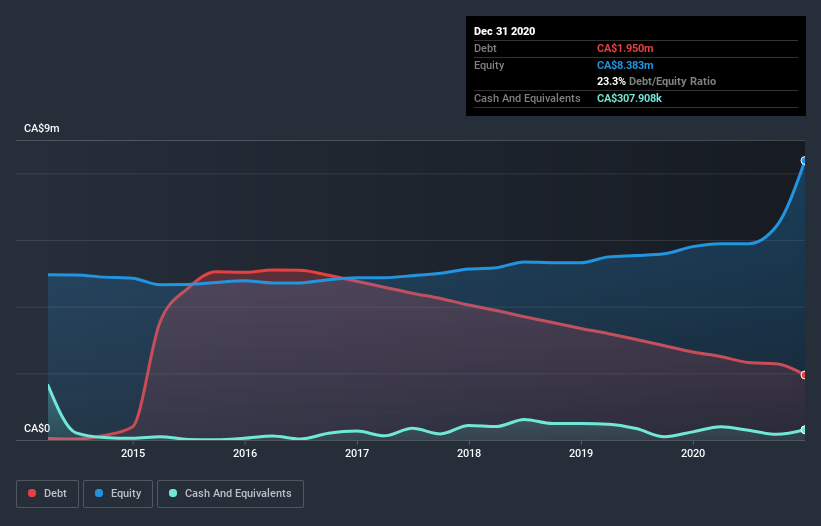The width and height of the screenshot is (821, 526).
Task: Toggle the Equity legend button
Action: coord(118,494)
